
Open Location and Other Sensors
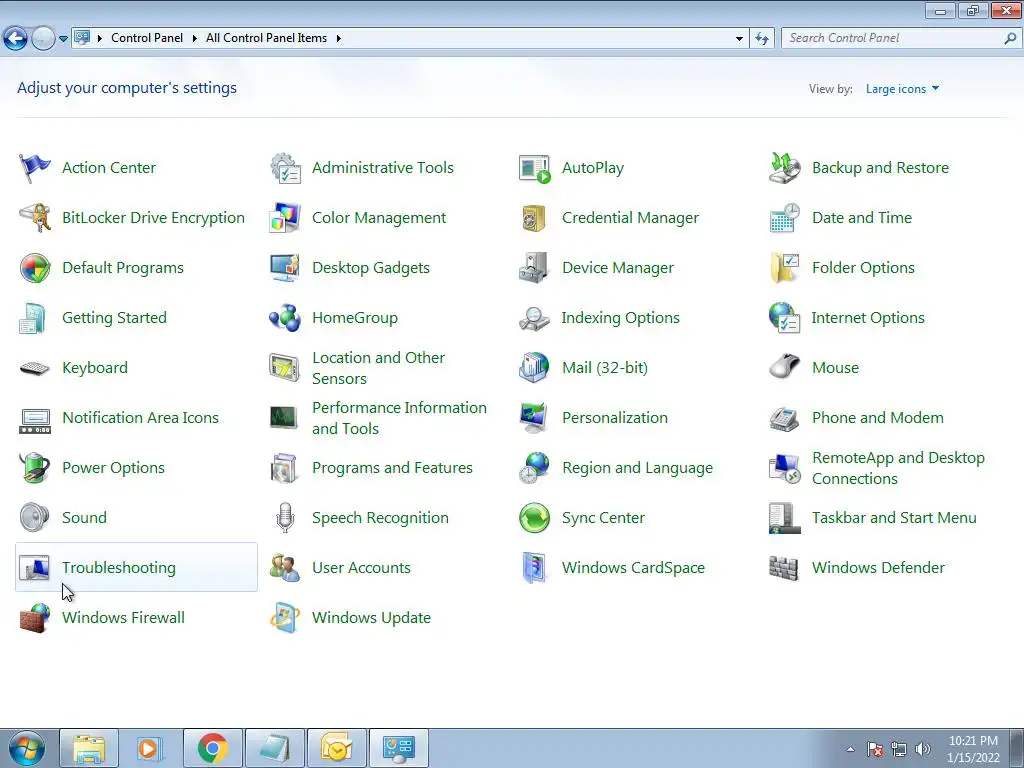click(379, 368)
